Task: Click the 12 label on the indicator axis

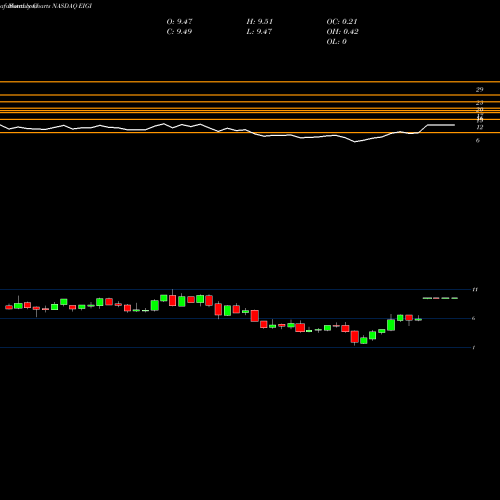Action: point(479,127)
